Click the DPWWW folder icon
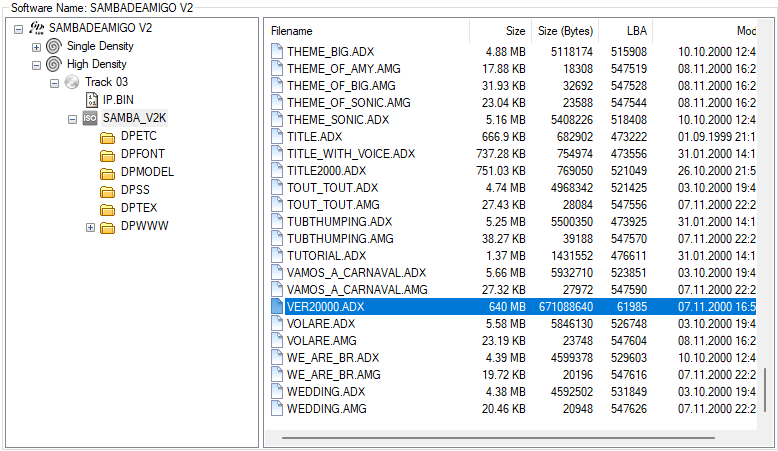This screenshot has width=778, height=451. click(108, 227)
